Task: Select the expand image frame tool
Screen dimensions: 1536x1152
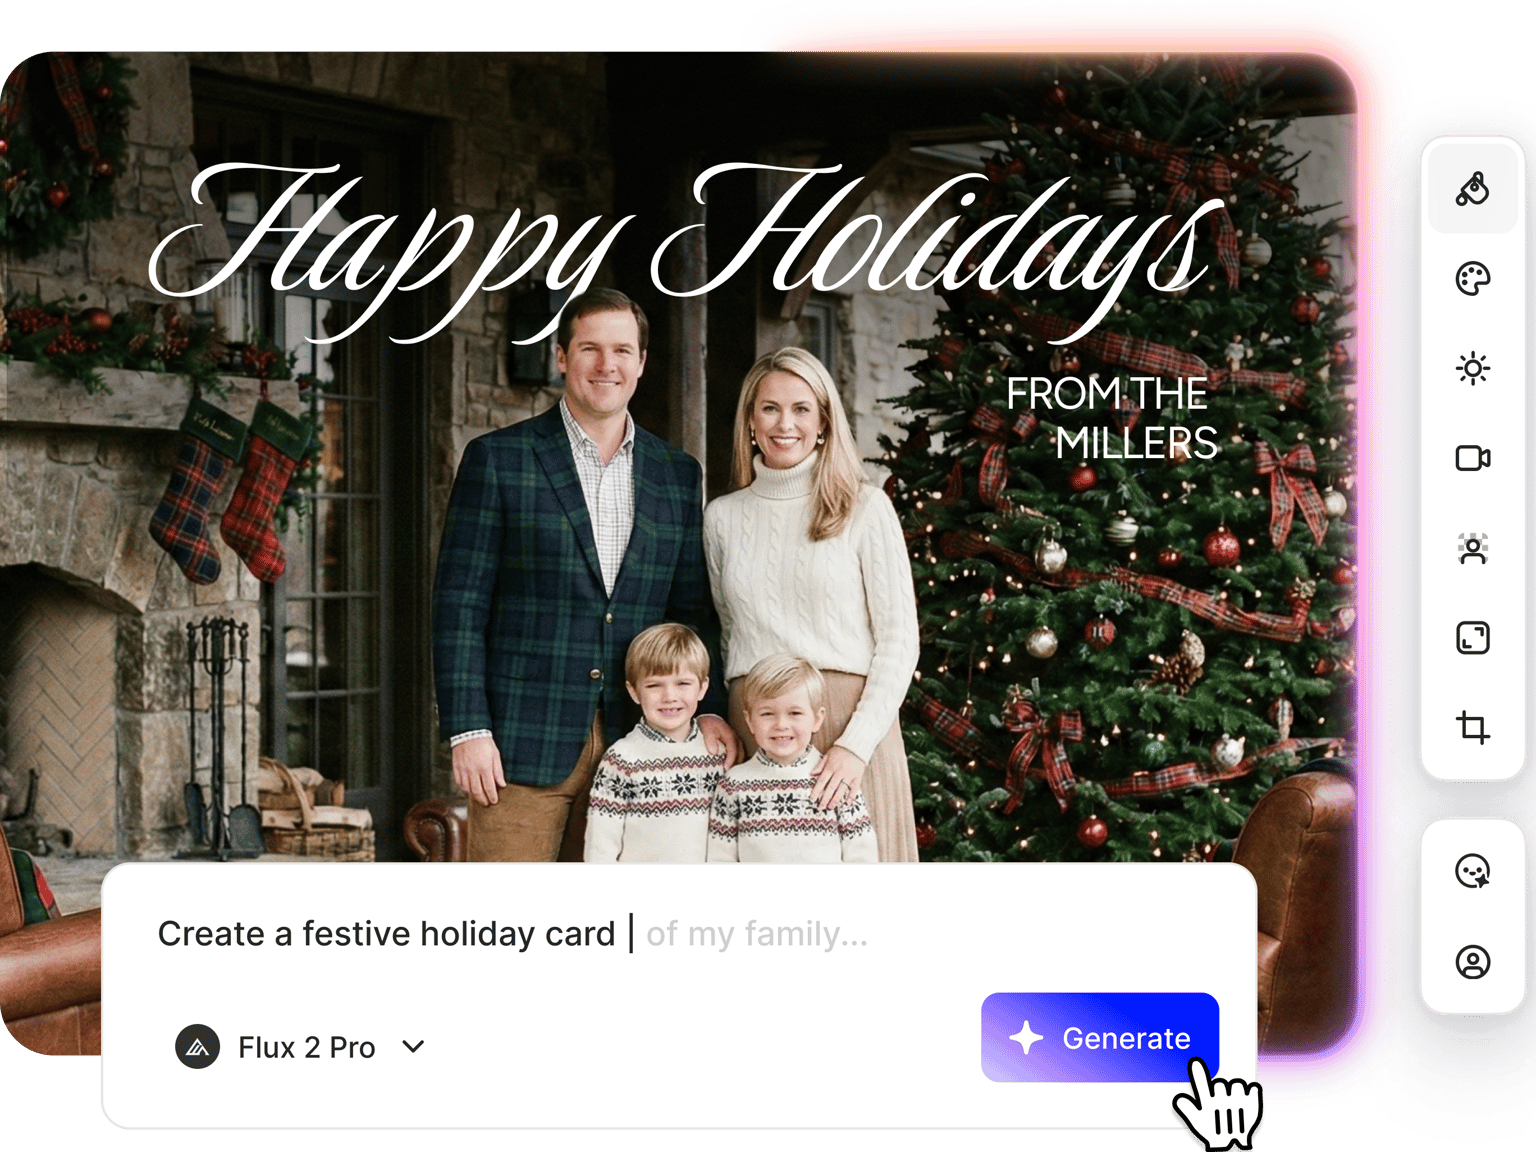Action: (x=1473, y=638)
